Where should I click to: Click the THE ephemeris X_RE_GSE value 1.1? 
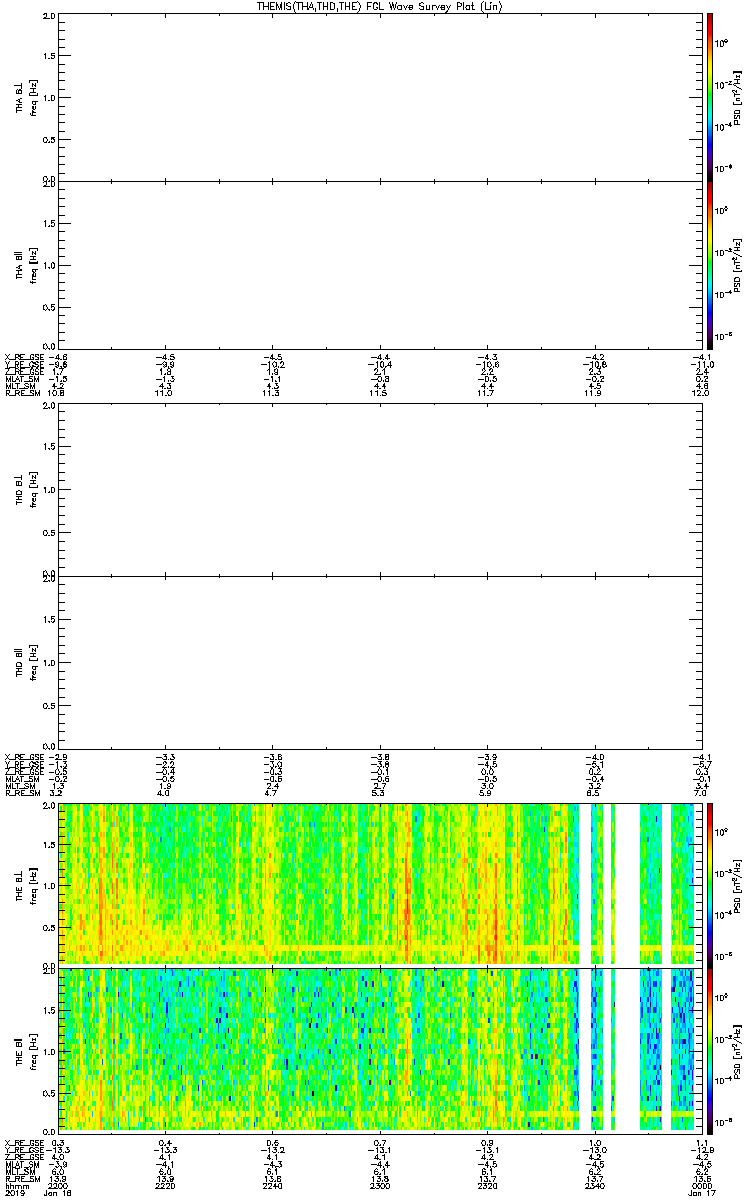click(701, 1142)
